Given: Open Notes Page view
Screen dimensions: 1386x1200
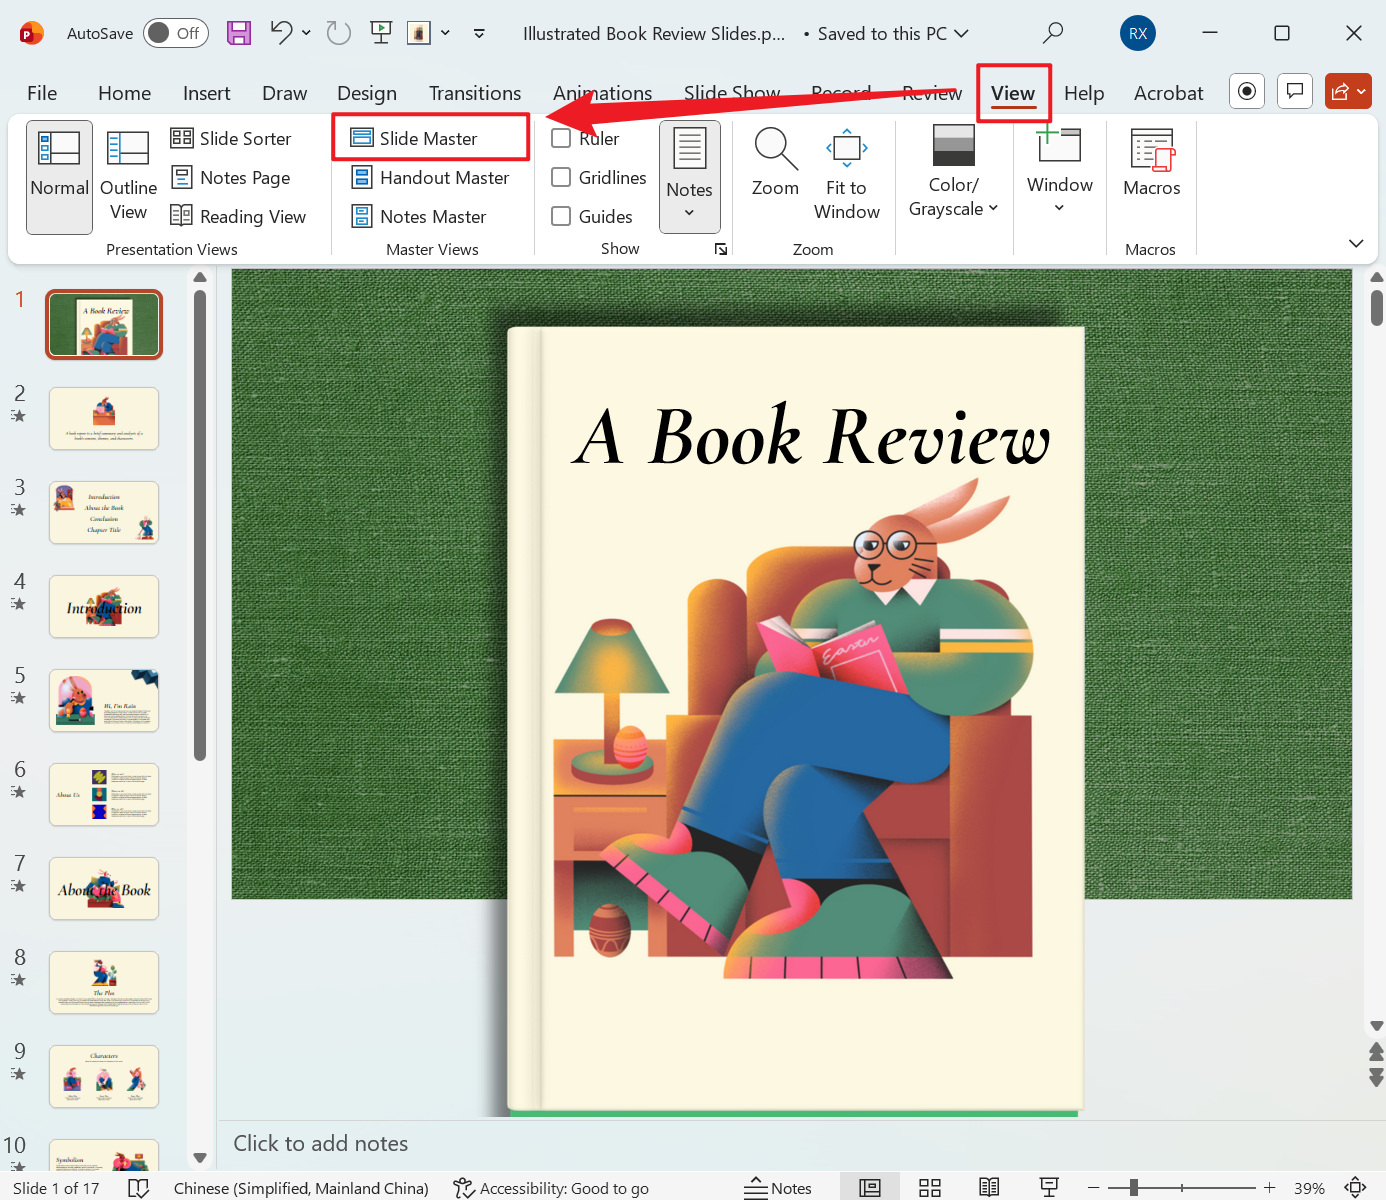Looking at the screenshot, I should click(232, 177).
